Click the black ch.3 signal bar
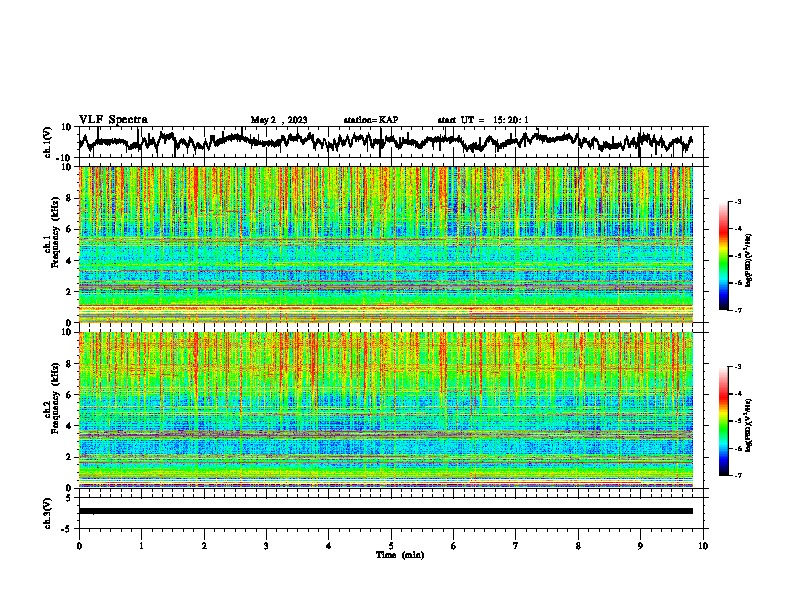 pos(386,511)
